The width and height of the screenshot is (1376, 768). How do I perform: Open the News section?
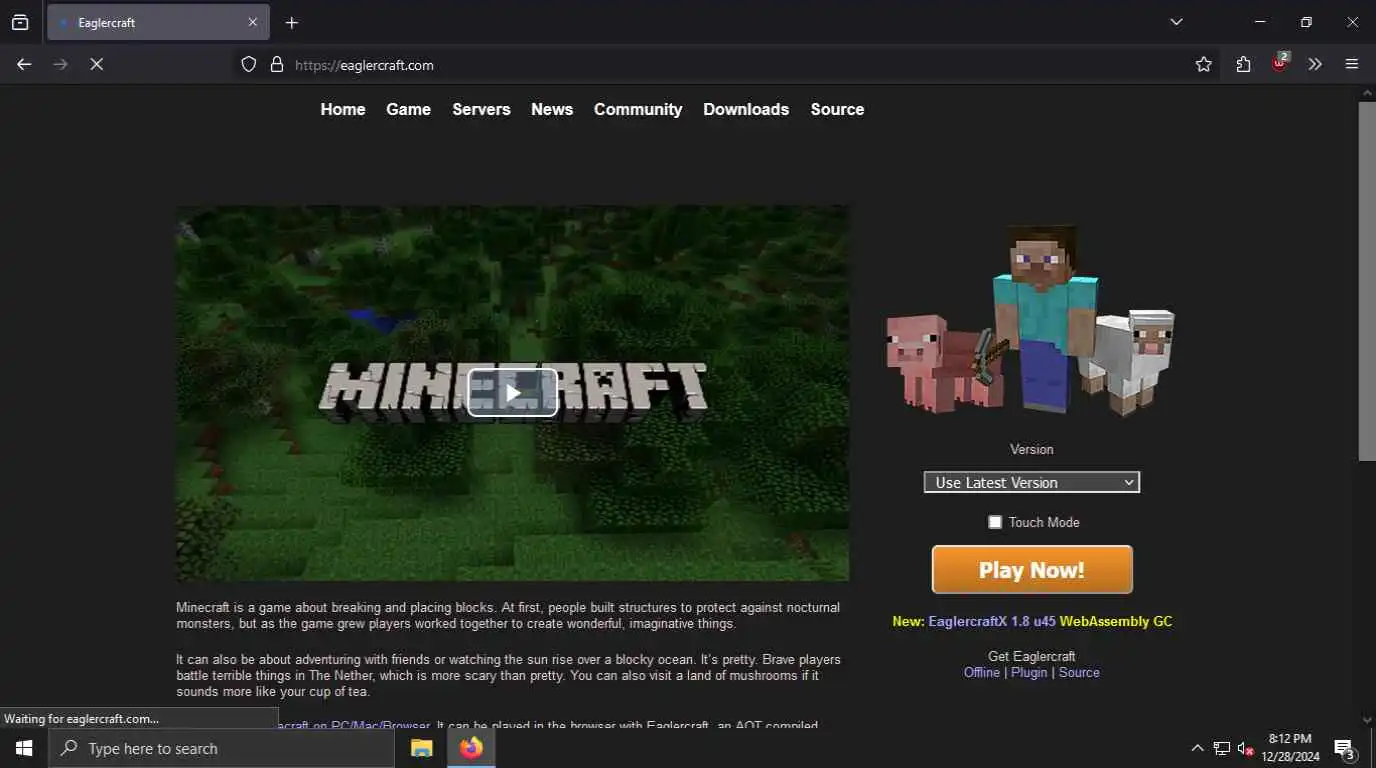tap(552, 109)
